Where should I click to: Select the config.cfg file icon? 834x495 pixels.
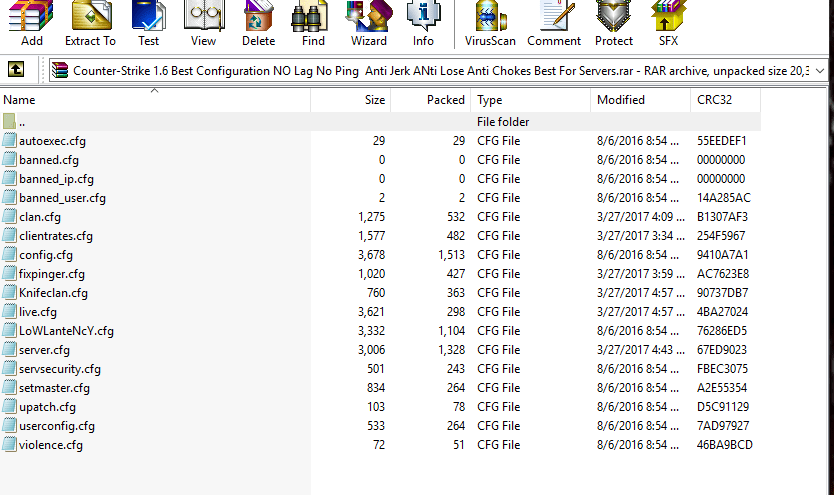(x=9, y=255)
